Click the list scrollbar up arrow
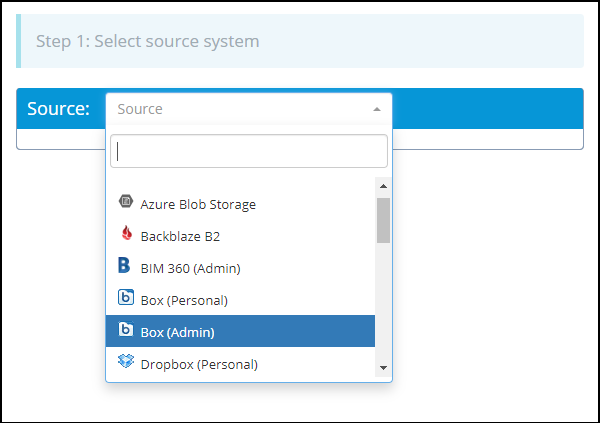Image resolution: width=600 pixels, height=423 pixels. coord(383,186)
